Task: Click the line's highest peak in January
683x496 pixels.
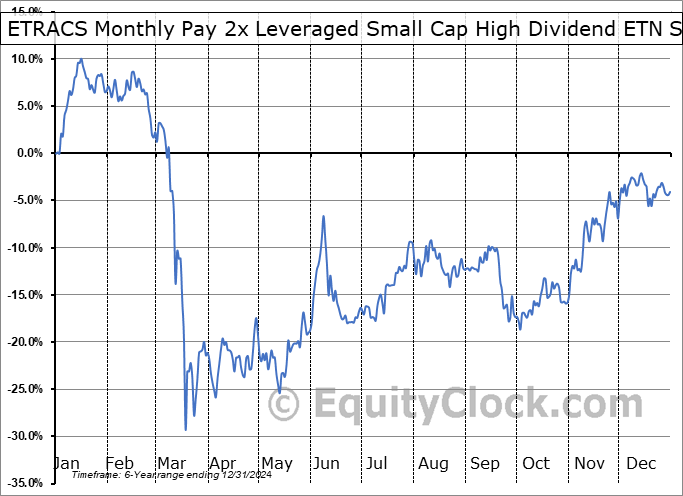Action: [x=80, y=60]
